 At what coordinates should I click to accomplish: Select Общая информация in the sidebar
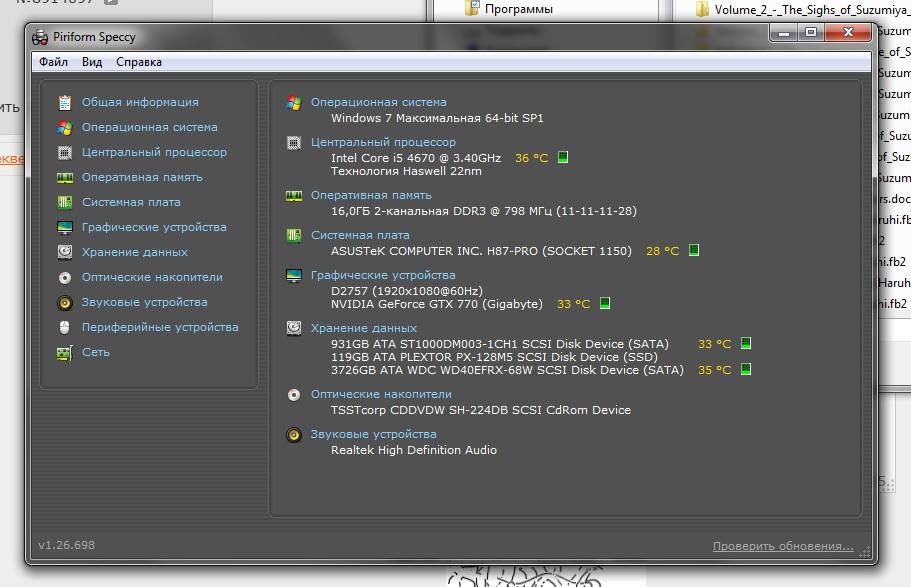pos(140,102)
